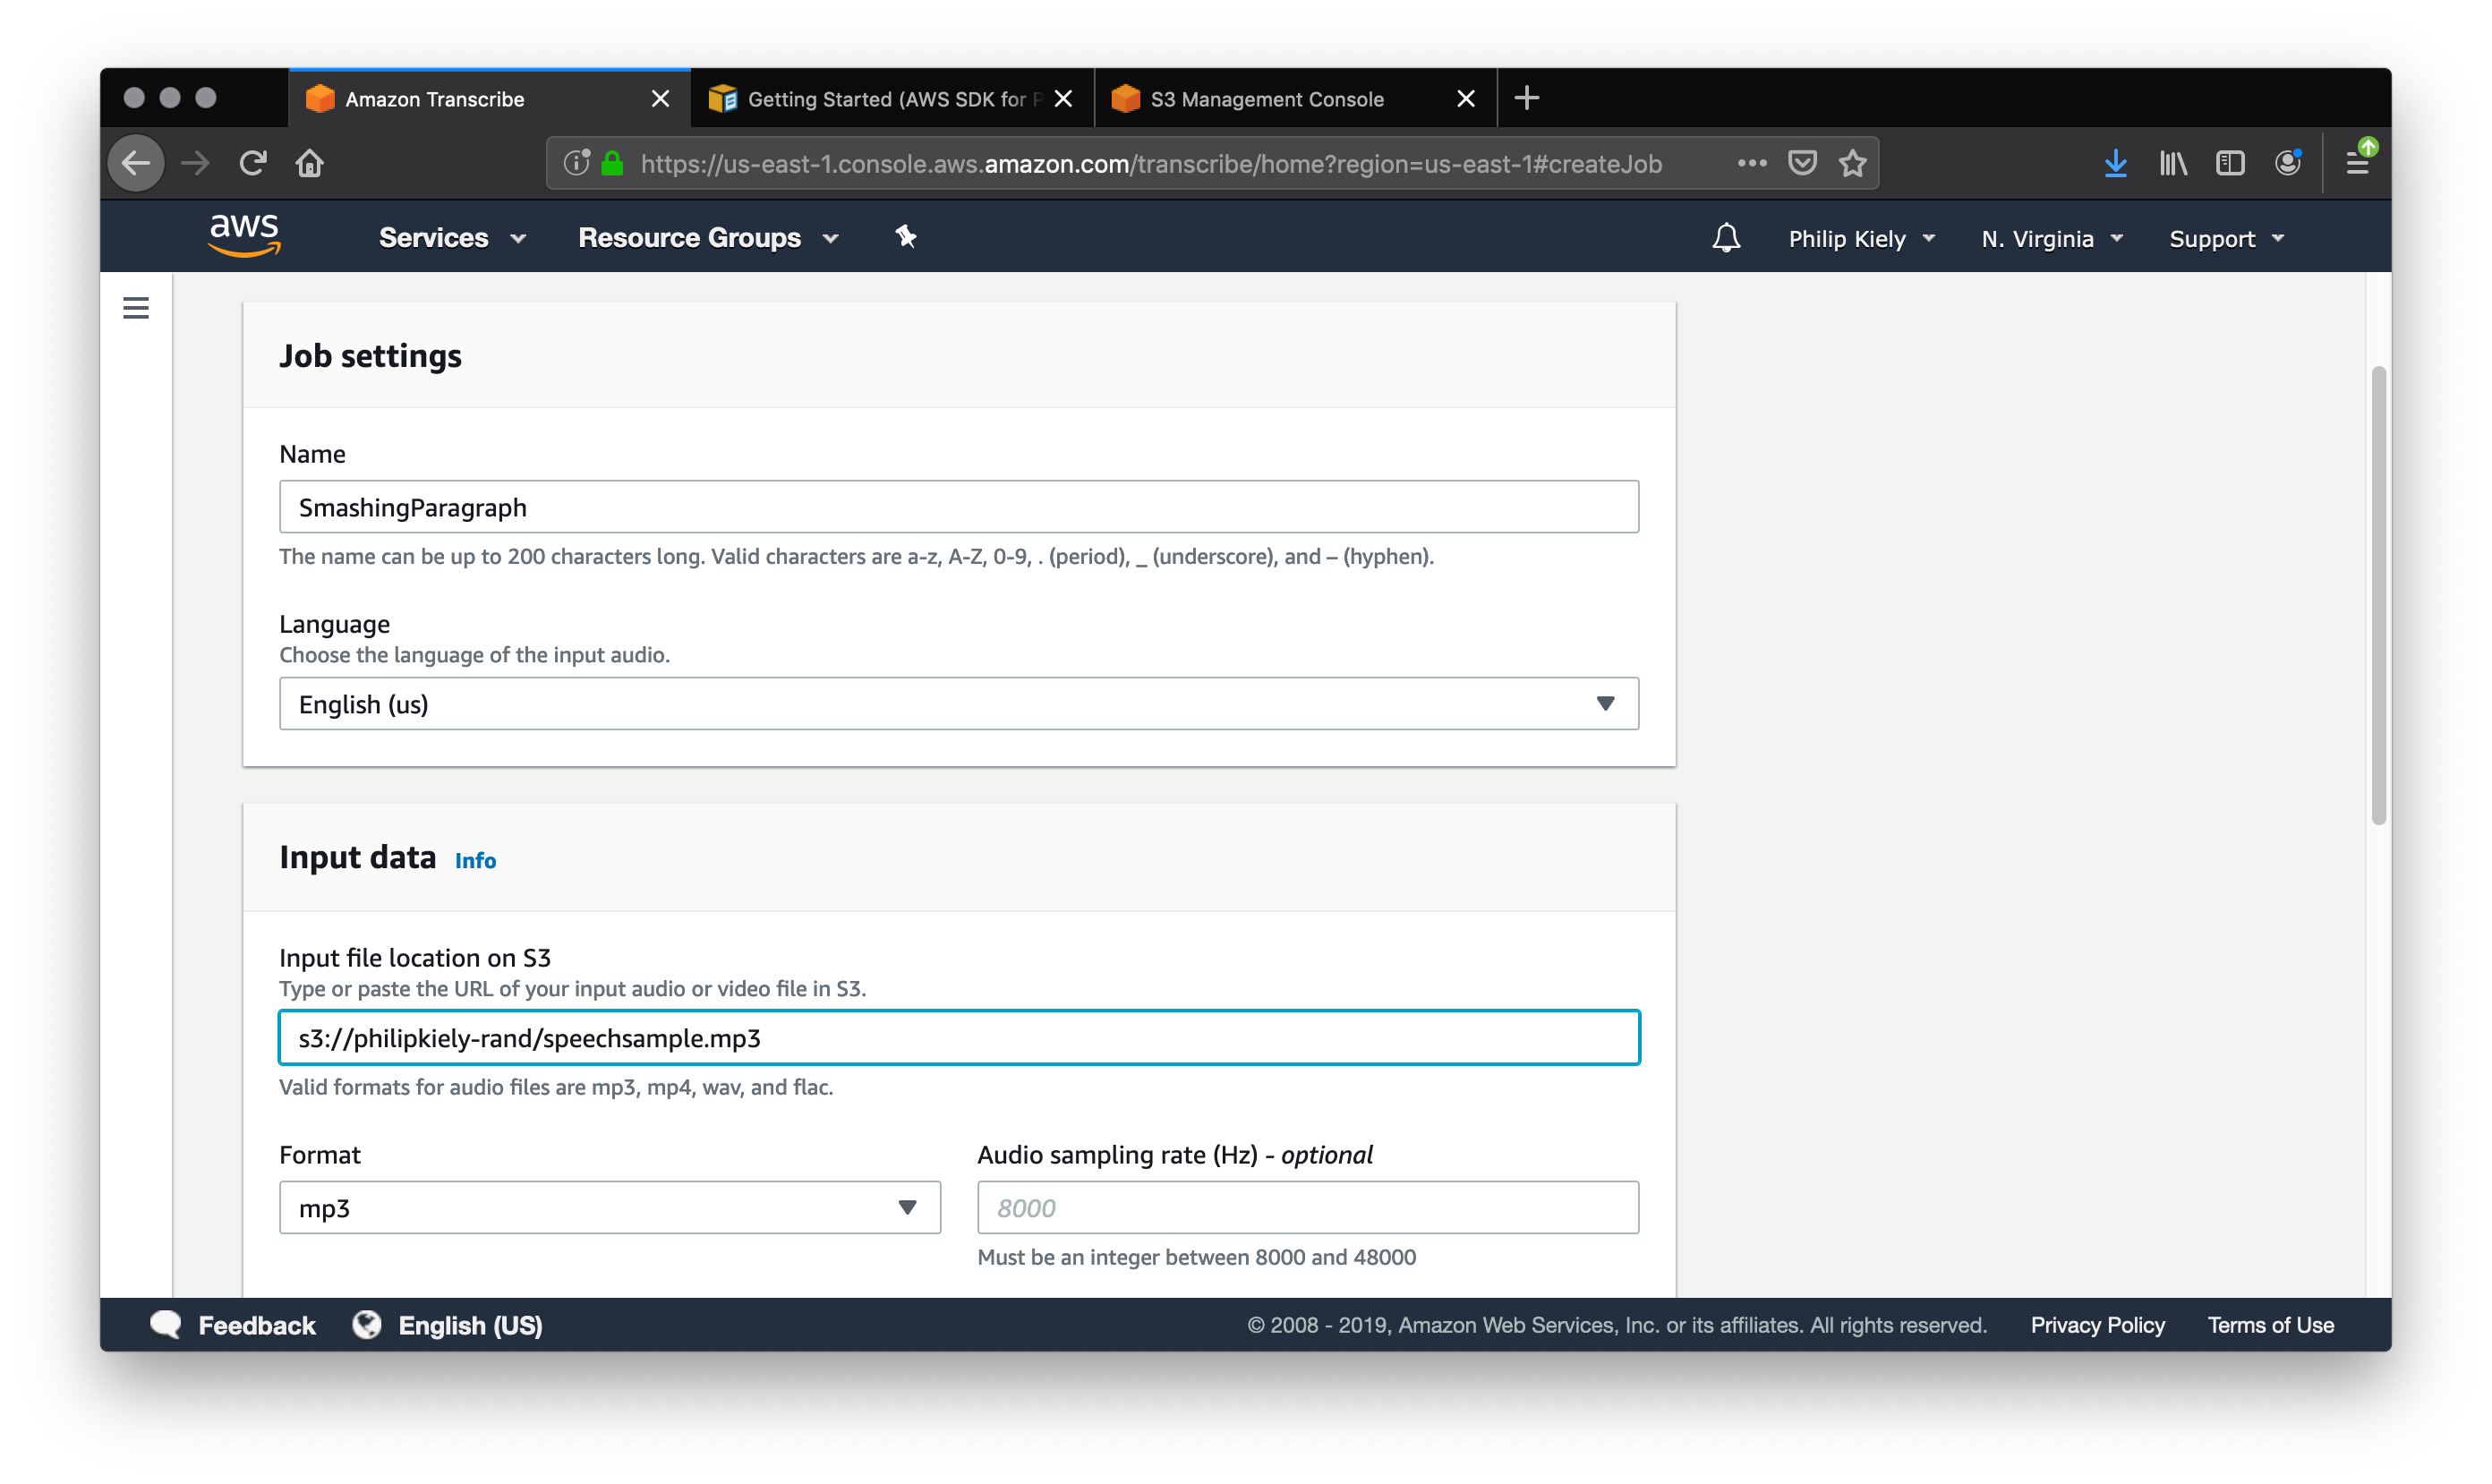Viewport: 2492px width, 1484px height.
Task: Switch to the Amazon Transcribe tab
Action: pos(488,98)
